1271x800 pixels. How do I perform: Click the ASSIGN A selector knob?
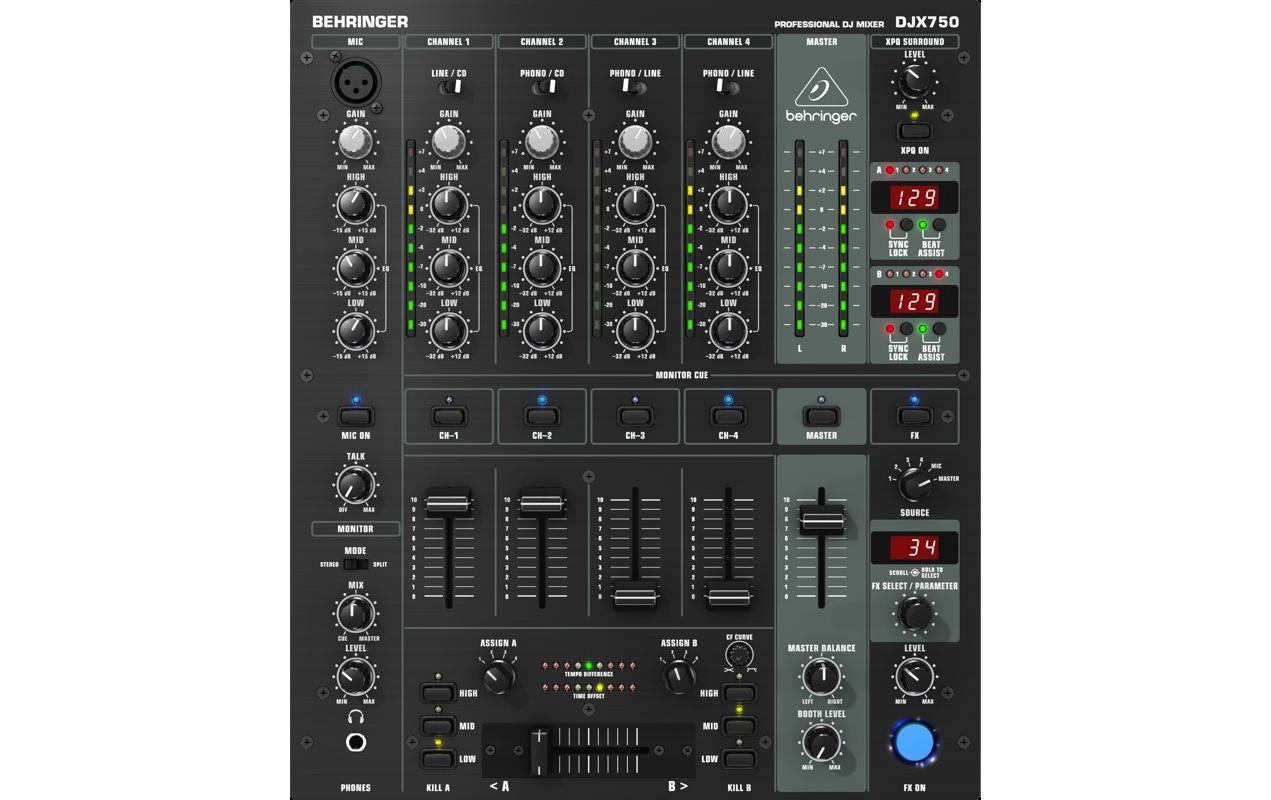498,677
